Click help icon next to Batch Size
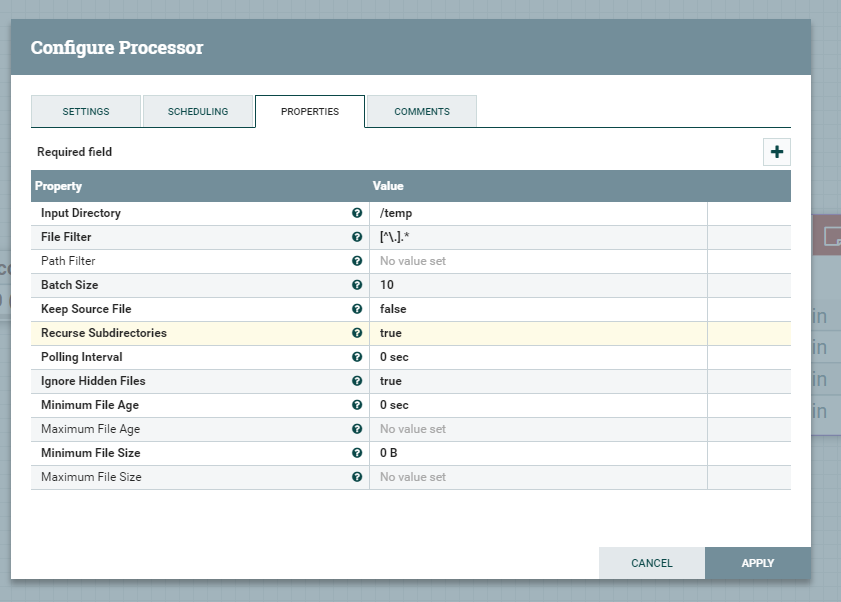Image resolution: width=841 pixels, height=602 pixels. point(357,285)
